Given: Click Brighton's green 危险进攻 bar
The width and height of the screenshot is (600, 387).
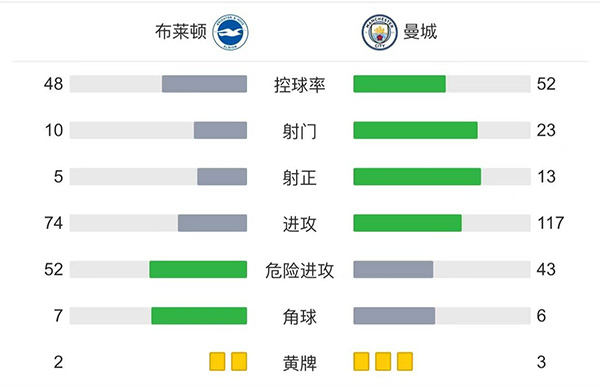Looking at the screenshot, I should pyautogui.click(x=198, y=269).
